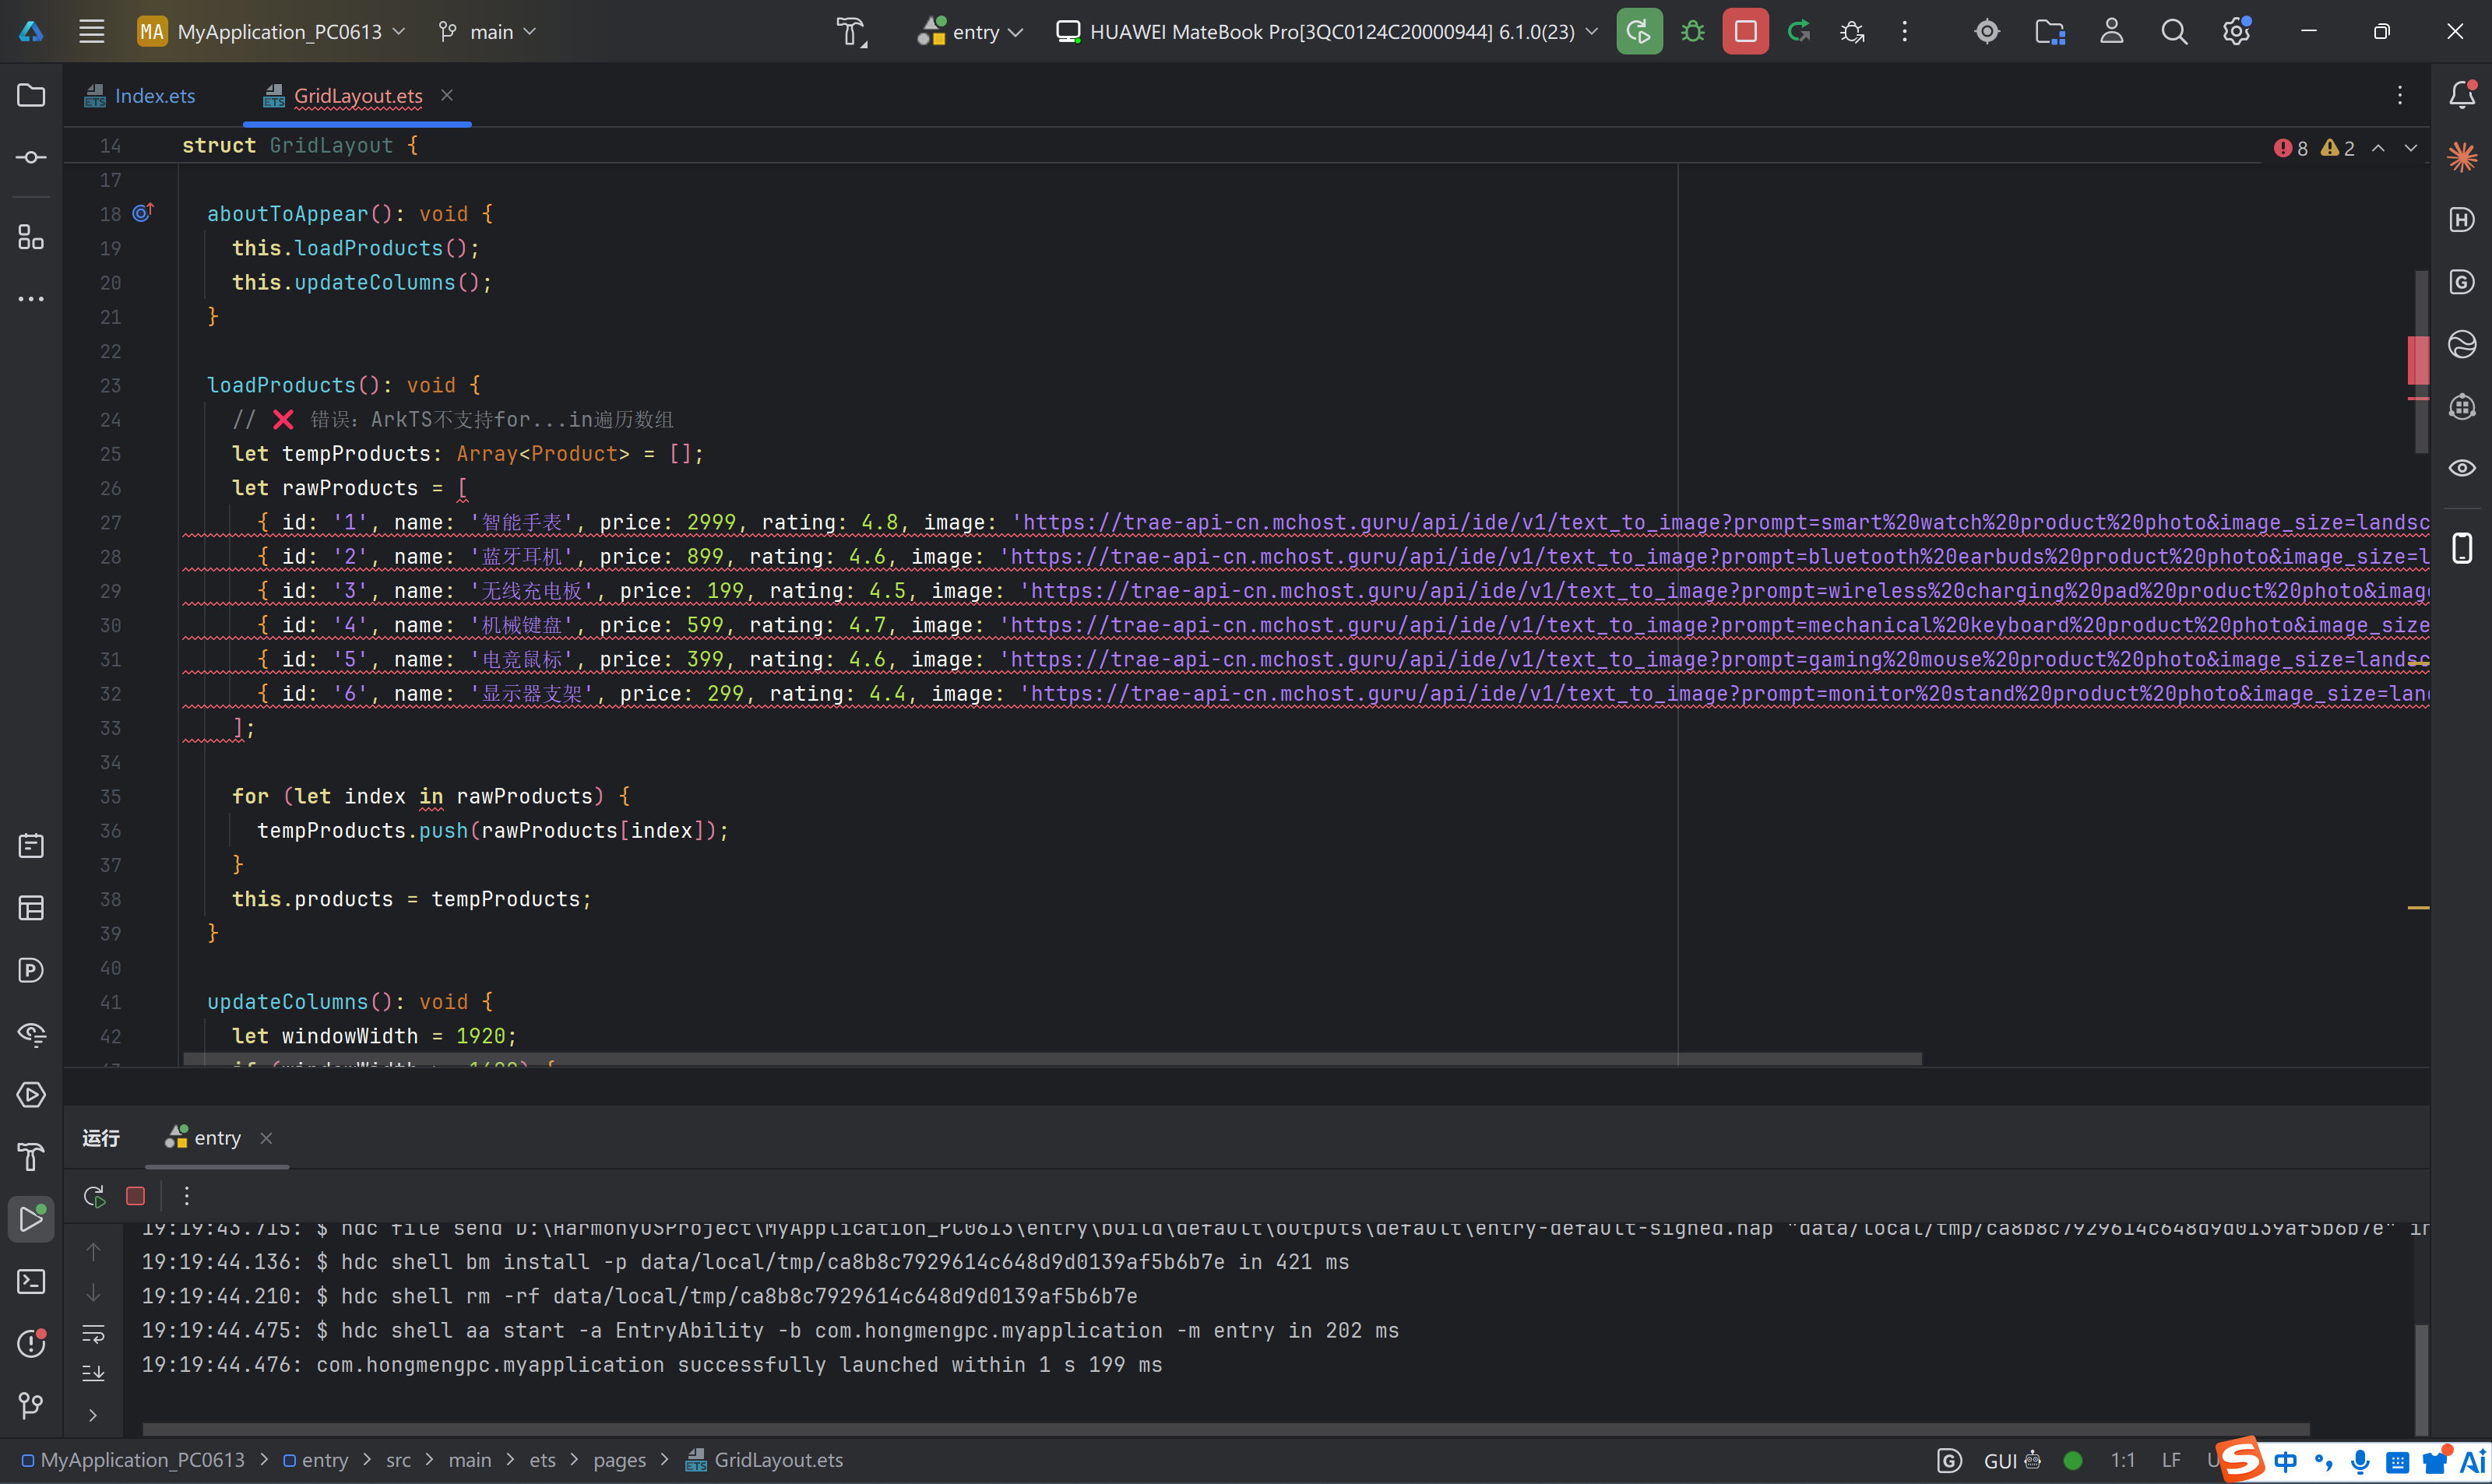Click MyApplication_PC0613 breadcrumb
Screen dimensions: 2492x1484
pos(133,1460)
